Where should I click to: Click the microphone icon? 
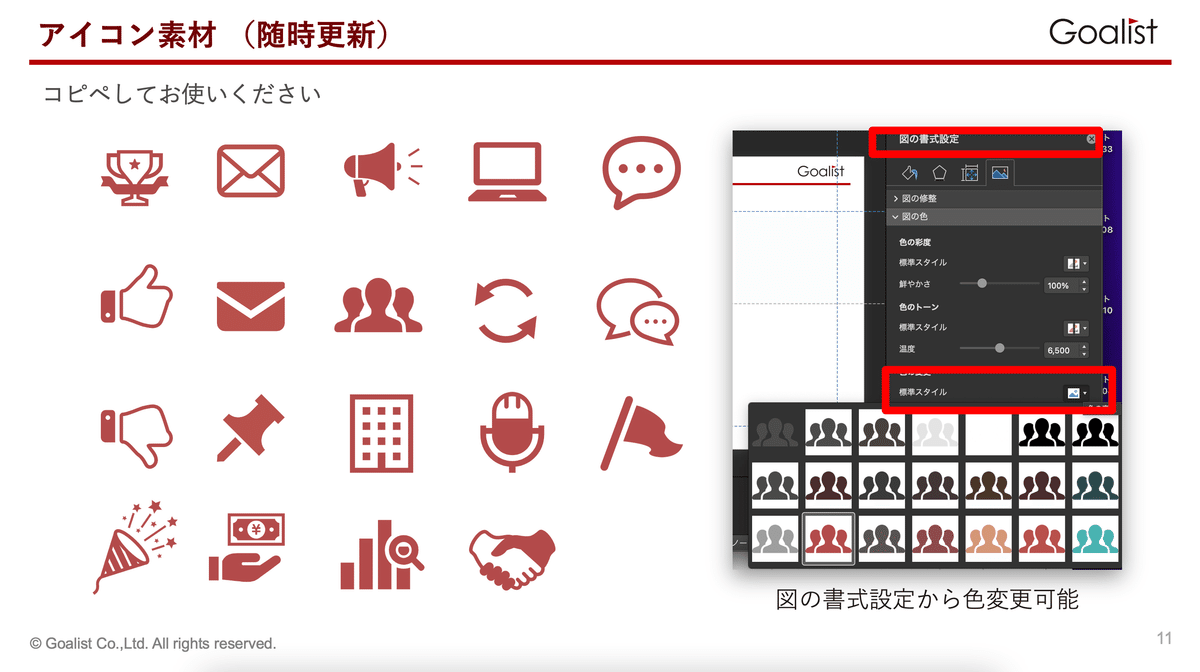511,433
